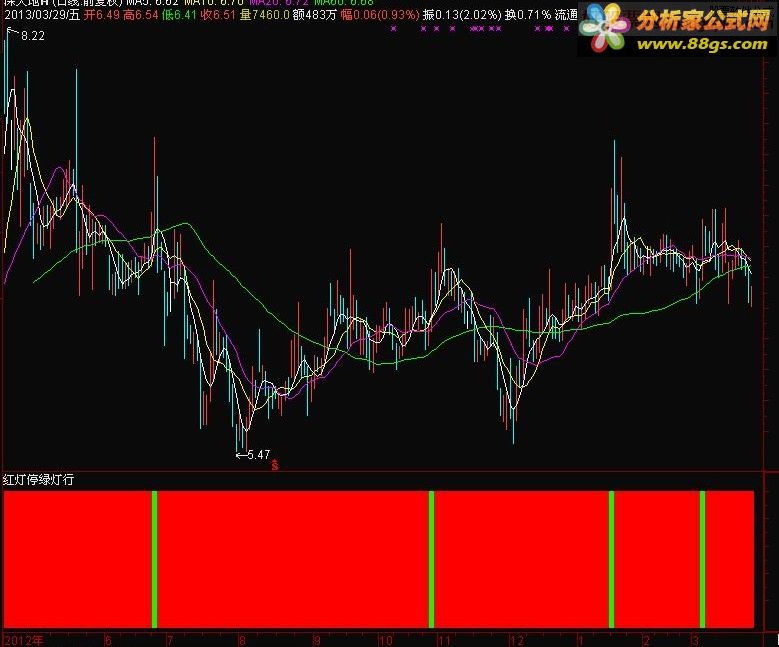Click month 10 on the time axis

[386, 640]
